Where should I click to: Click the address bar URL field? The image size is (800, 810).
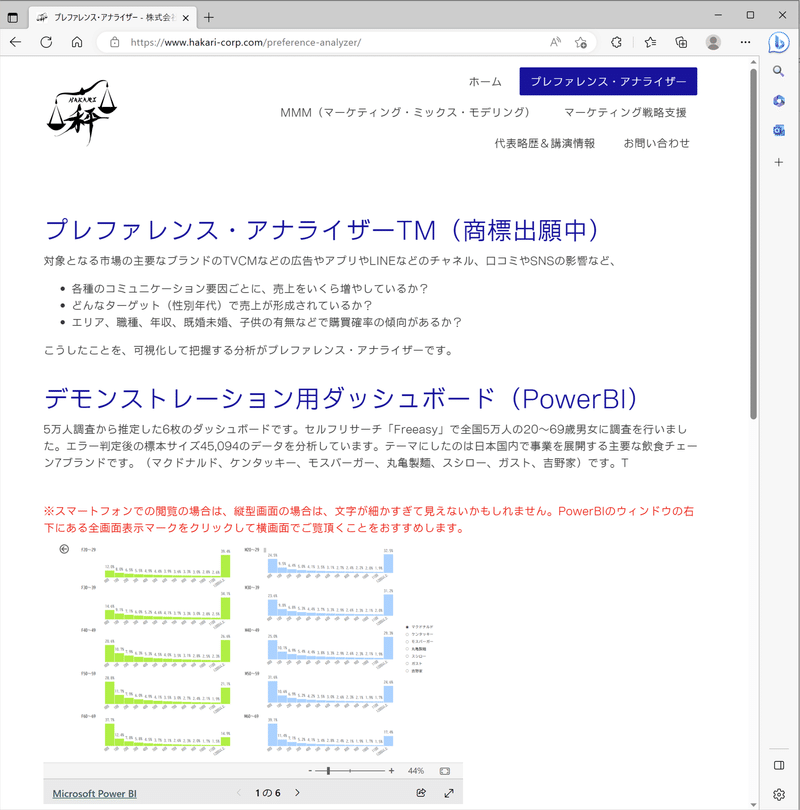(245, 42)
